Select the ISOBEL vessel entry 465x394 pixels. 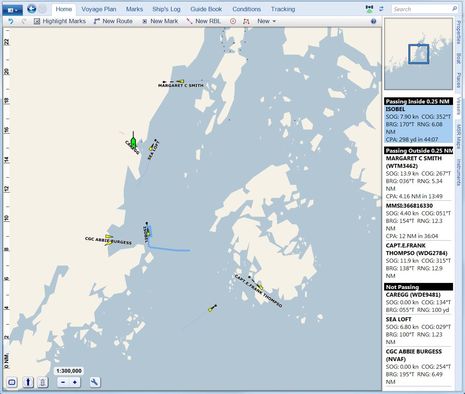tap(418, 124)
